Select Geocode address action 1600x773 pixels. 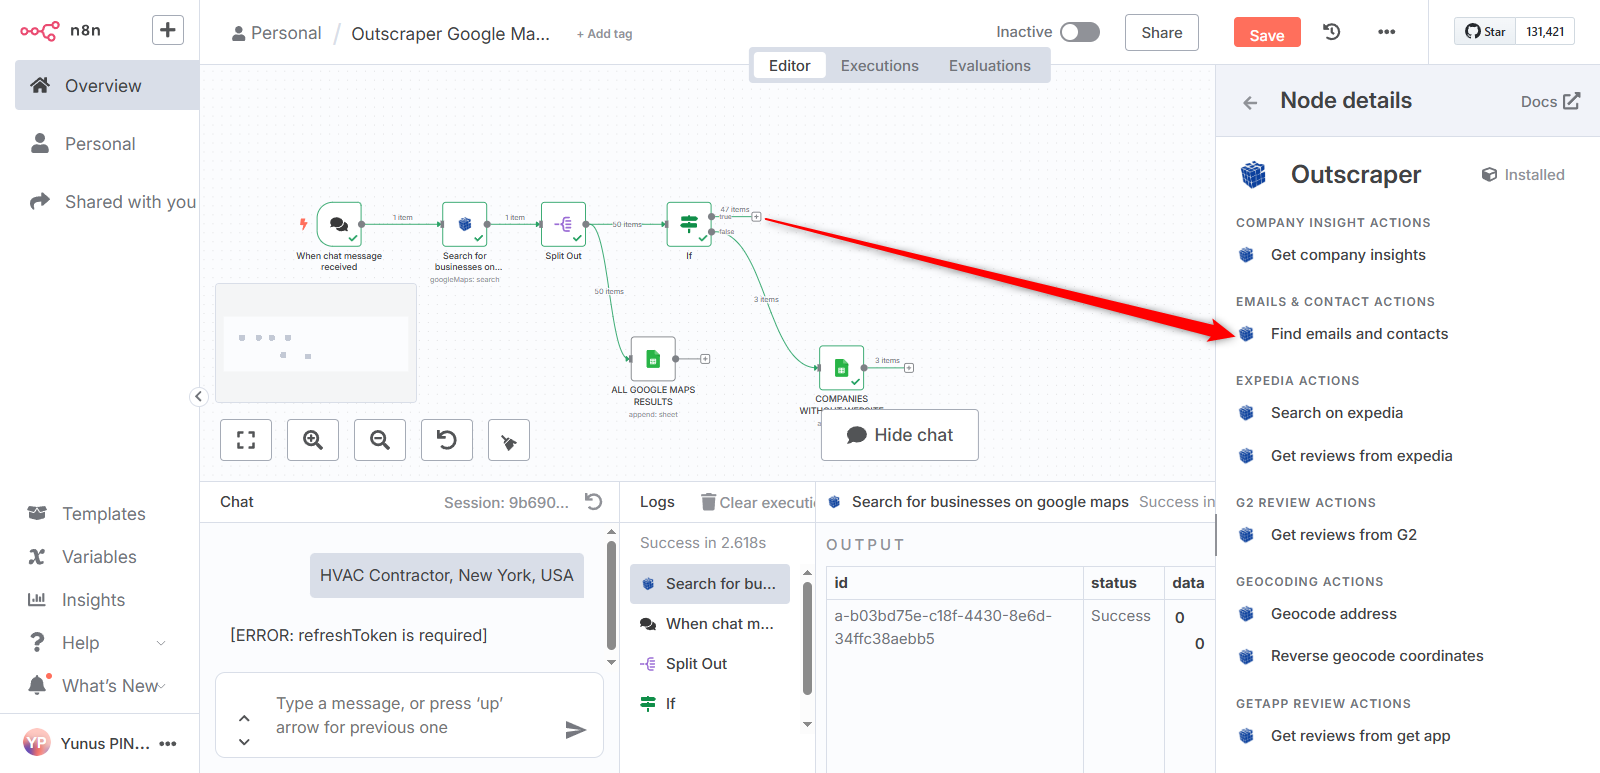click(1333, 614)
